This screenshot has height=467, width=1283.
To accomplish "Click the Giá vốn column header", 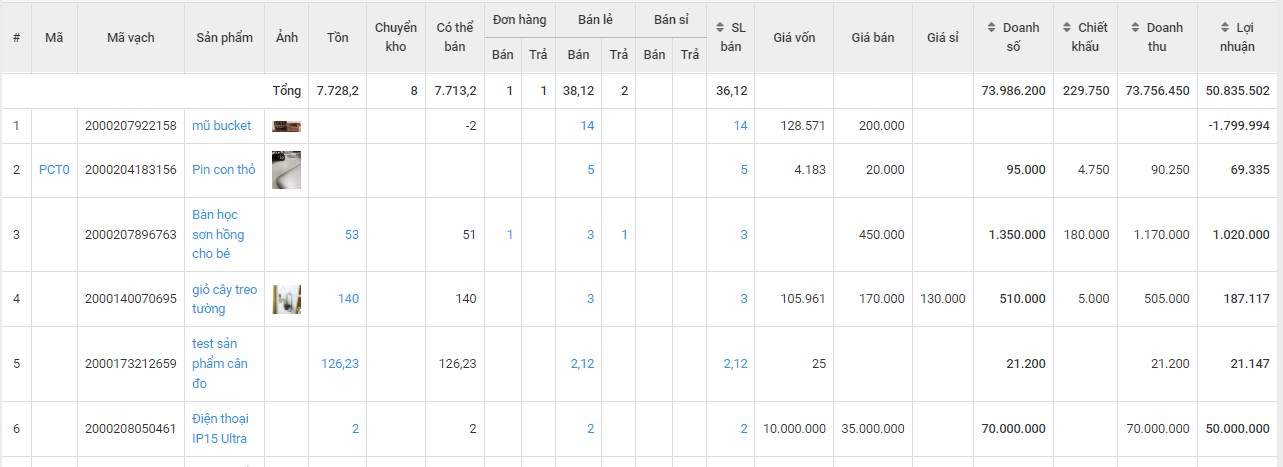I will [794, 38].
